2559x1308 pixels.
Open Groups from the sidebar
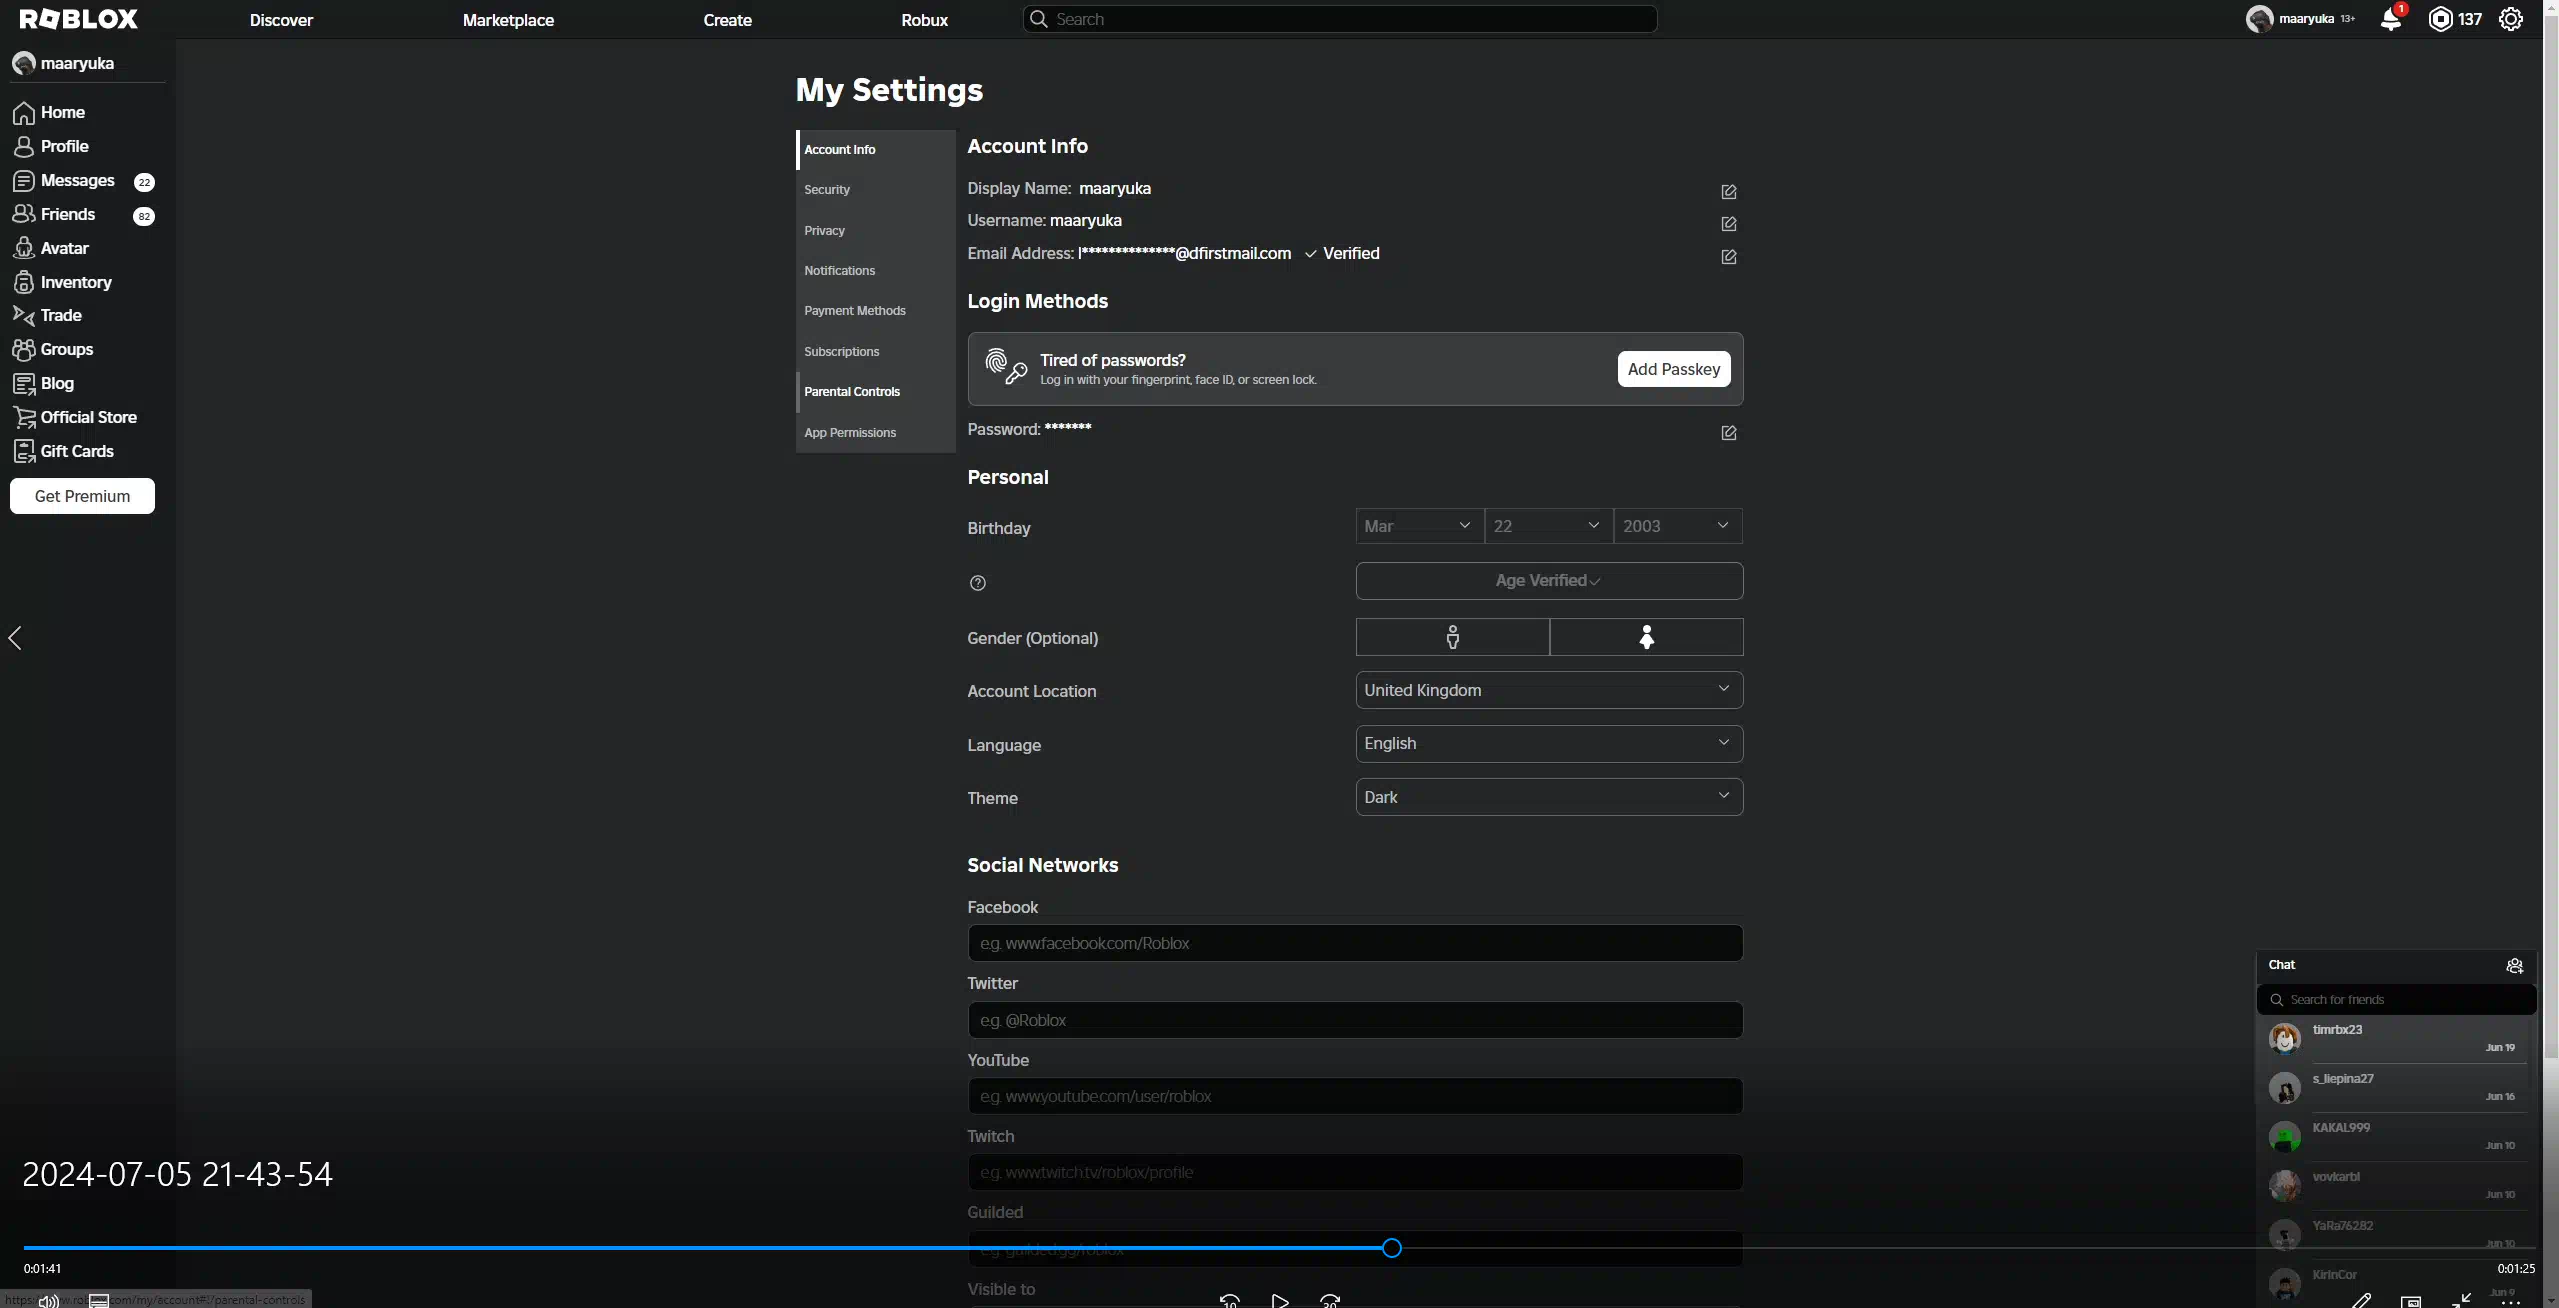[54, 349]
